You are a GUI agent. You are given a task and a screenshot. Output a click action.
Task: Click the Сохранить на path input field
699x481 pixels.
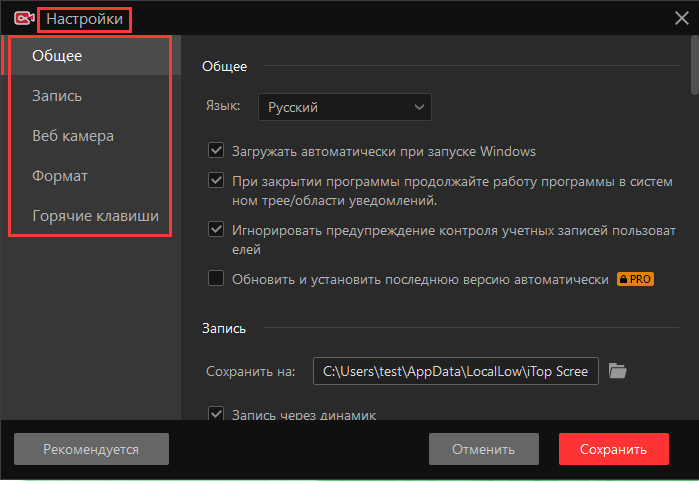[x=456, y=371]
